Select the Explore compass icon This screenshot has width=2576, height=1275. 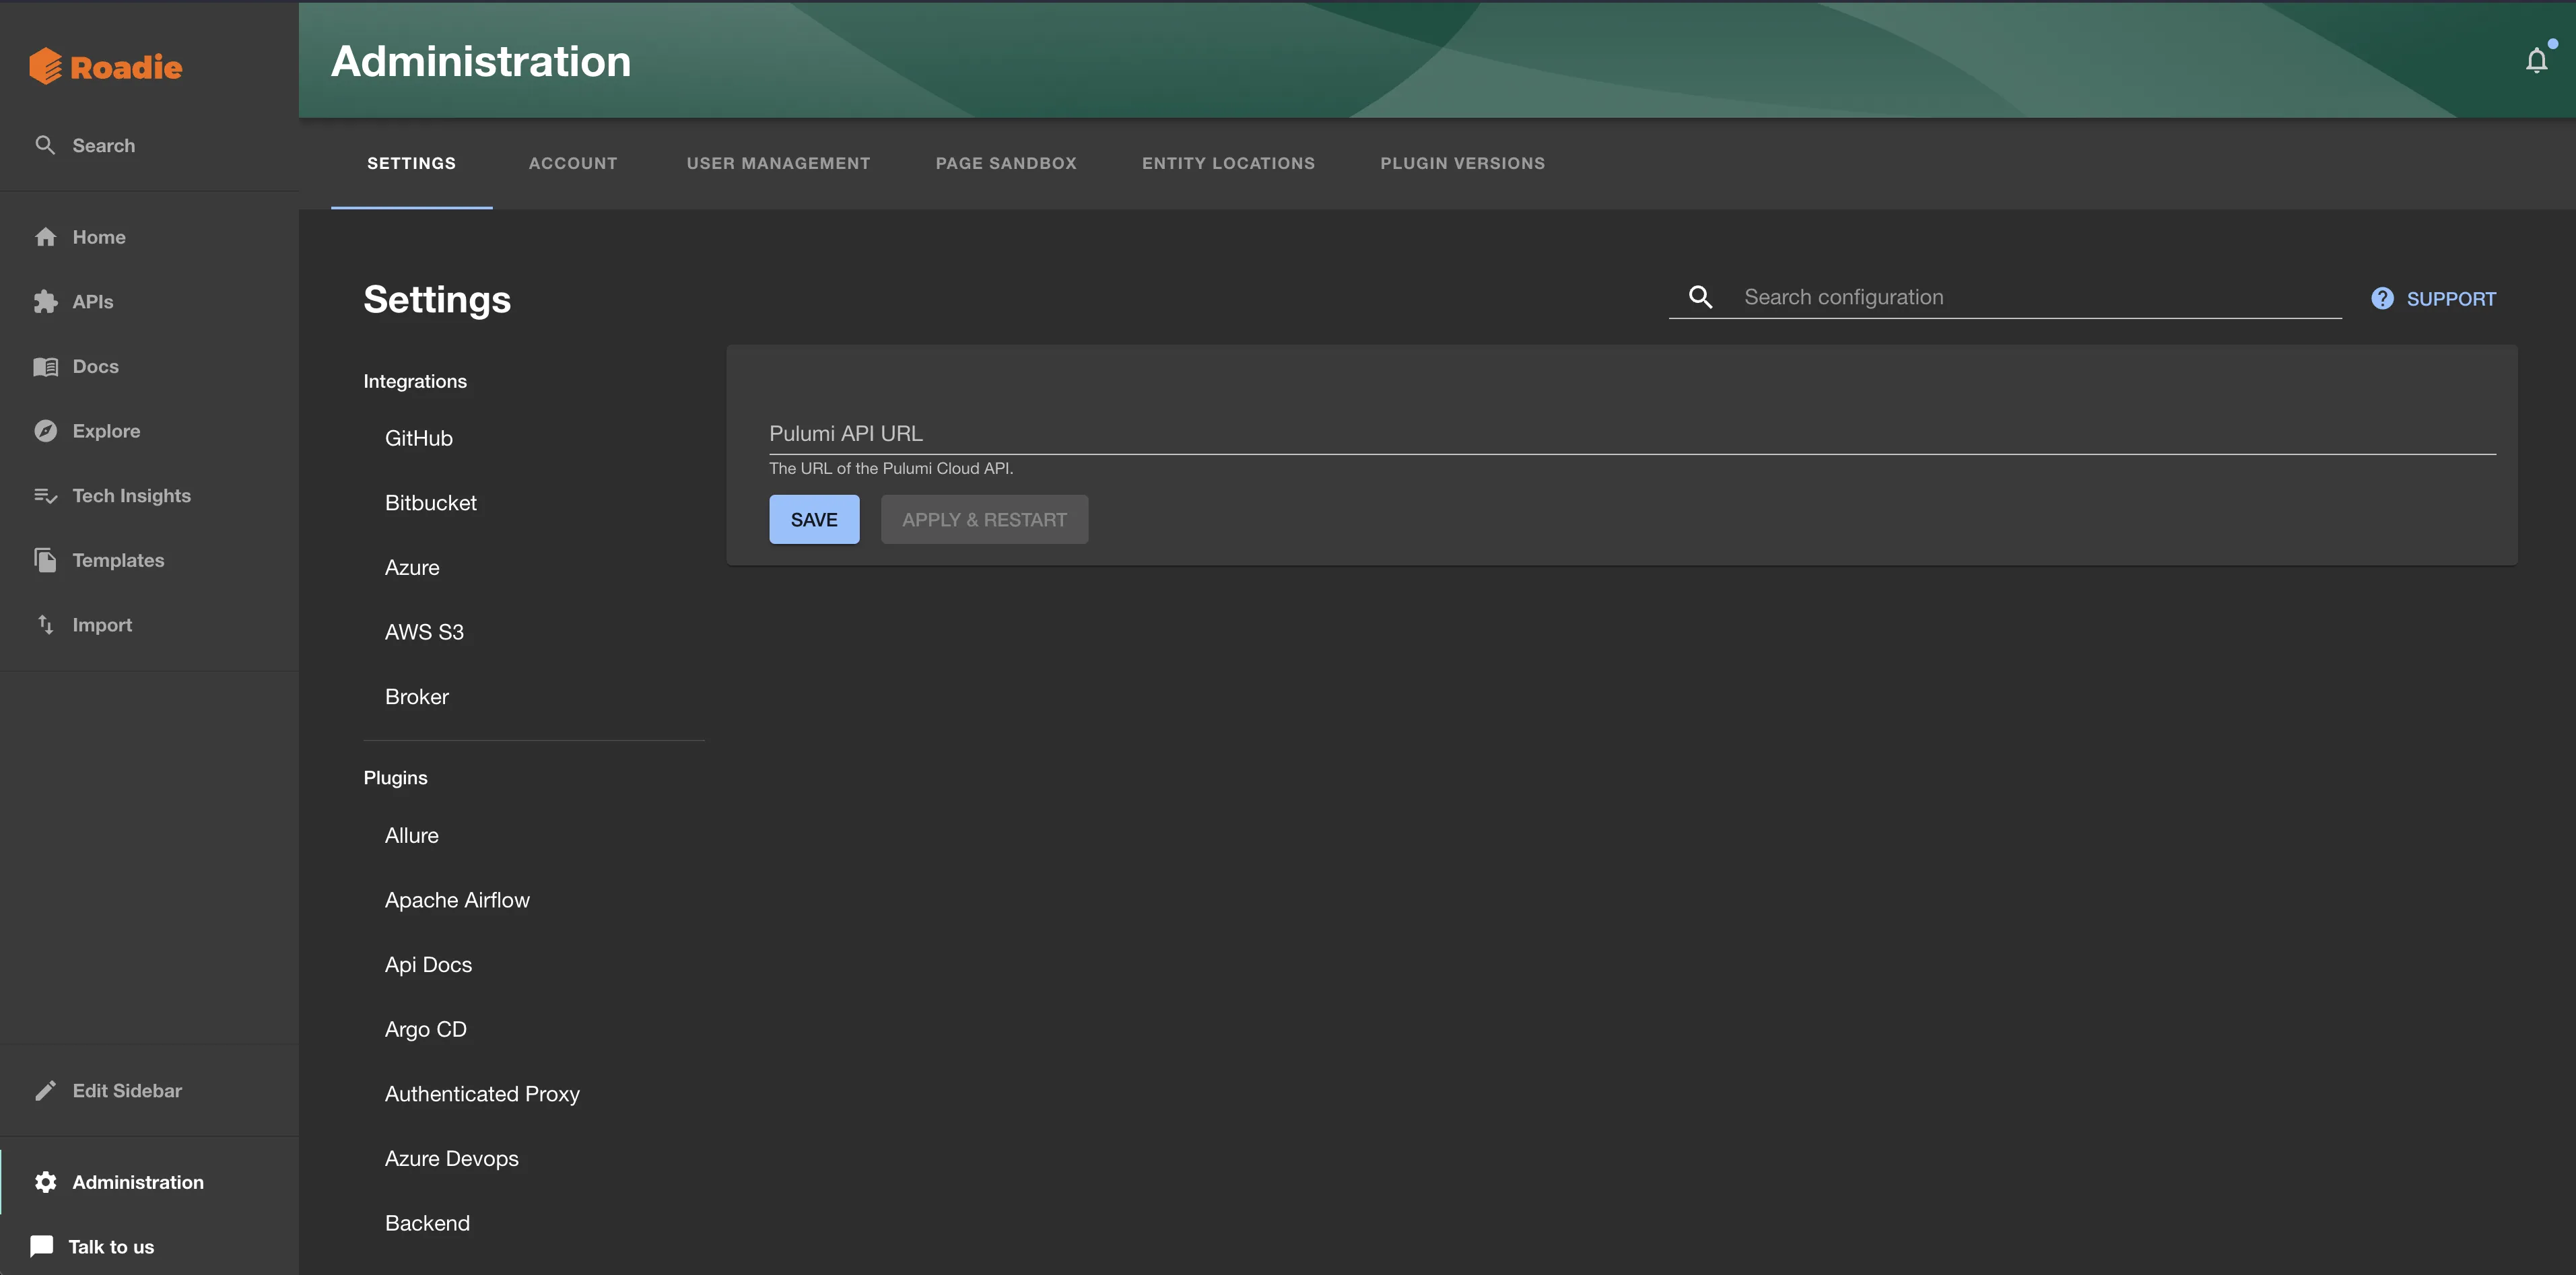click(46, 430)
